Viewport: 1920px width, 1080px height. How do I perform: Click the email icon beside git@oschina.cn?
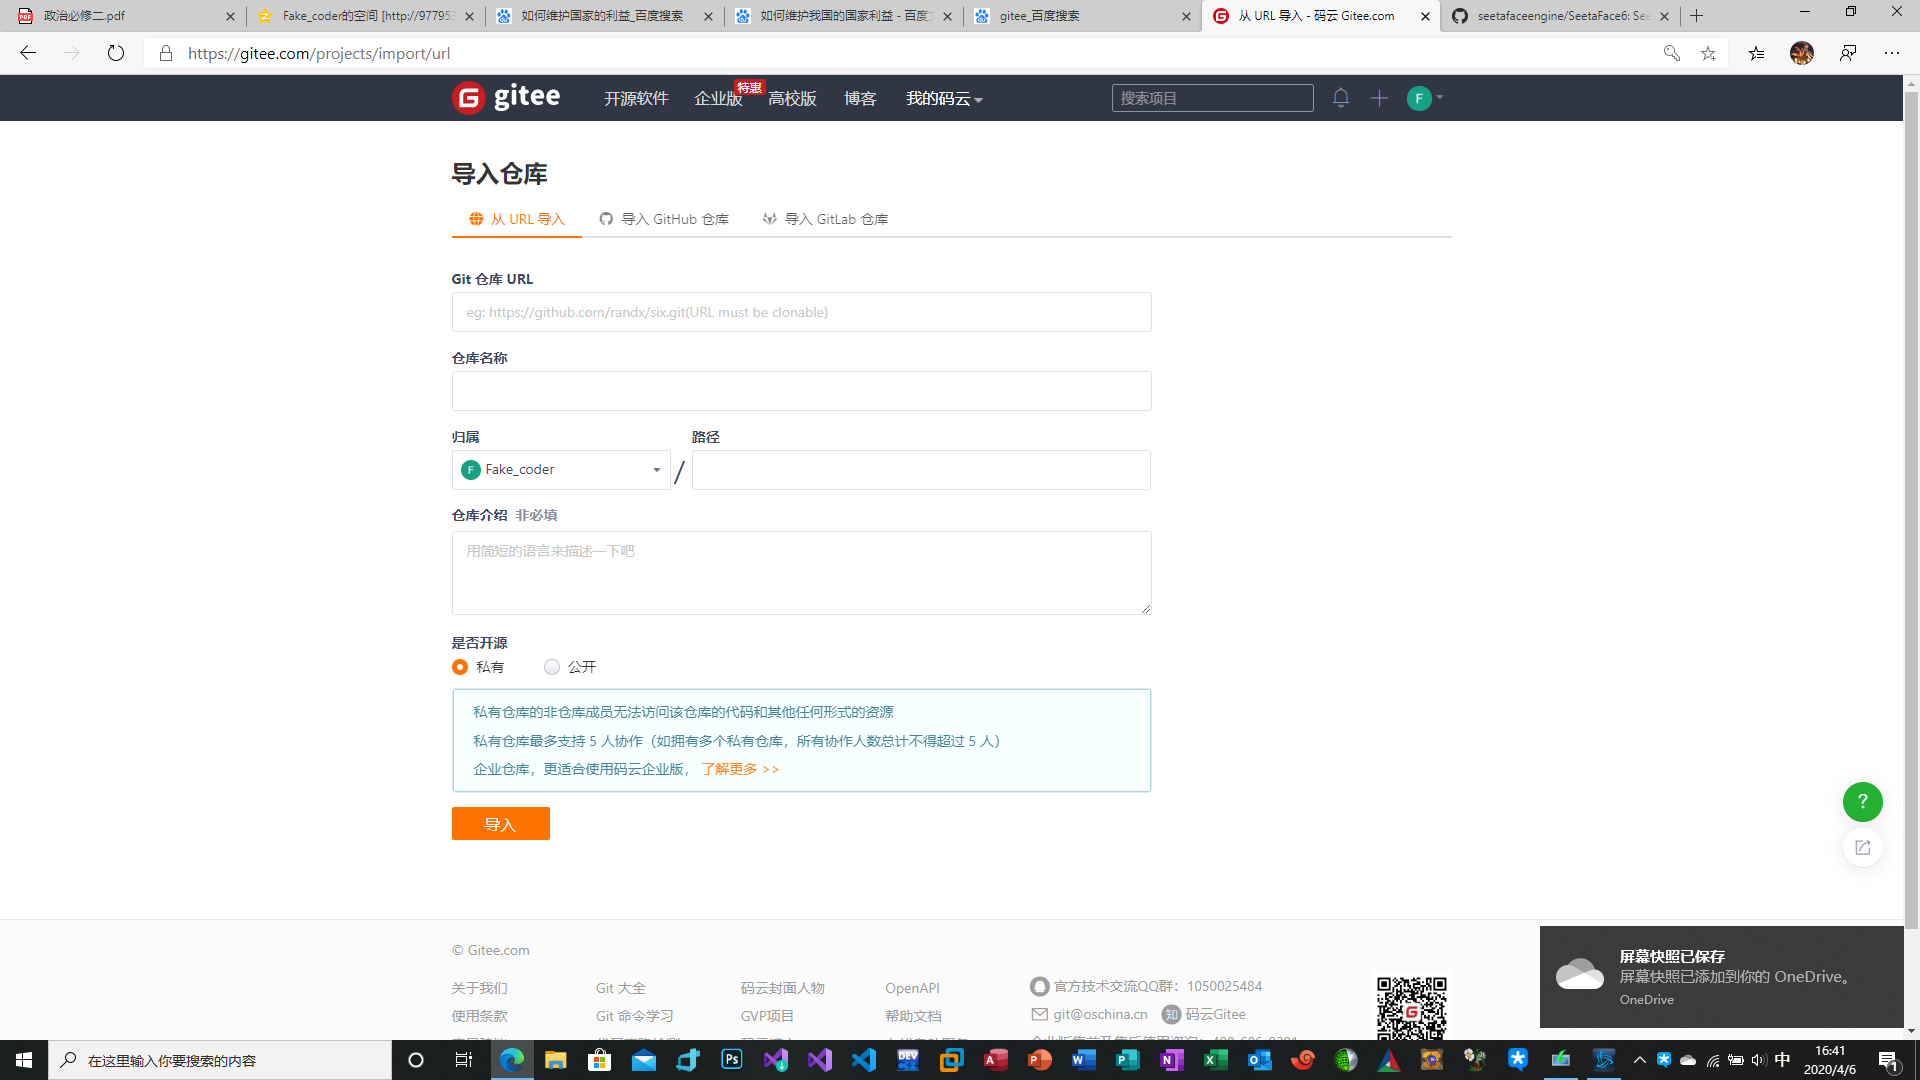coord(1039,1014)
